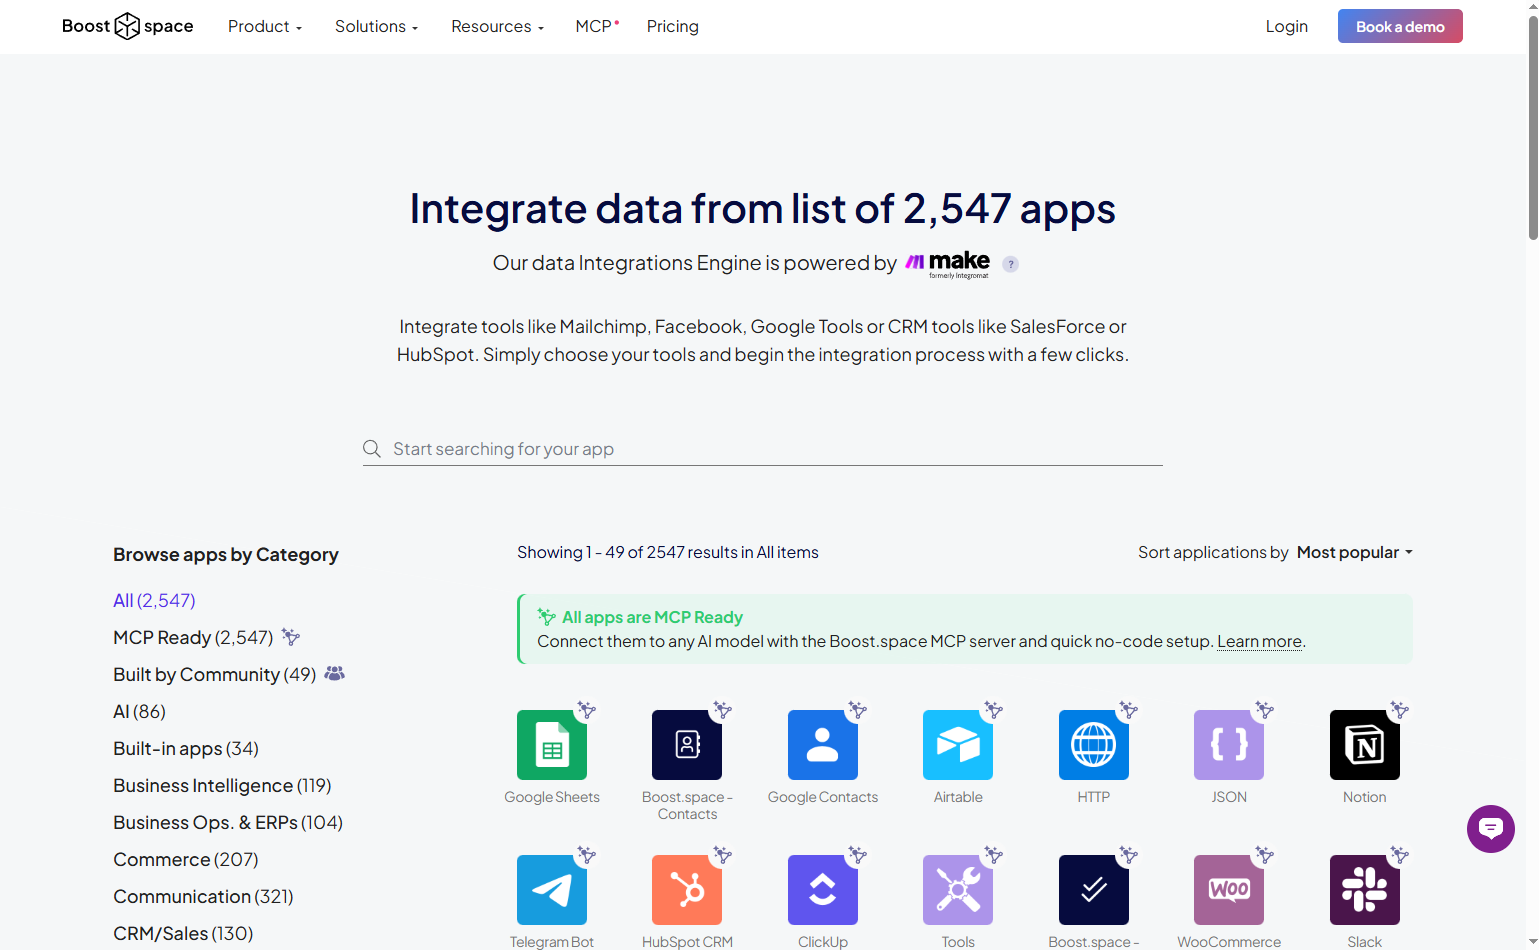Select the Notion app icon
This screenshot has height=950, width=1539.
pyautogui.click(x=1364, y=745)
